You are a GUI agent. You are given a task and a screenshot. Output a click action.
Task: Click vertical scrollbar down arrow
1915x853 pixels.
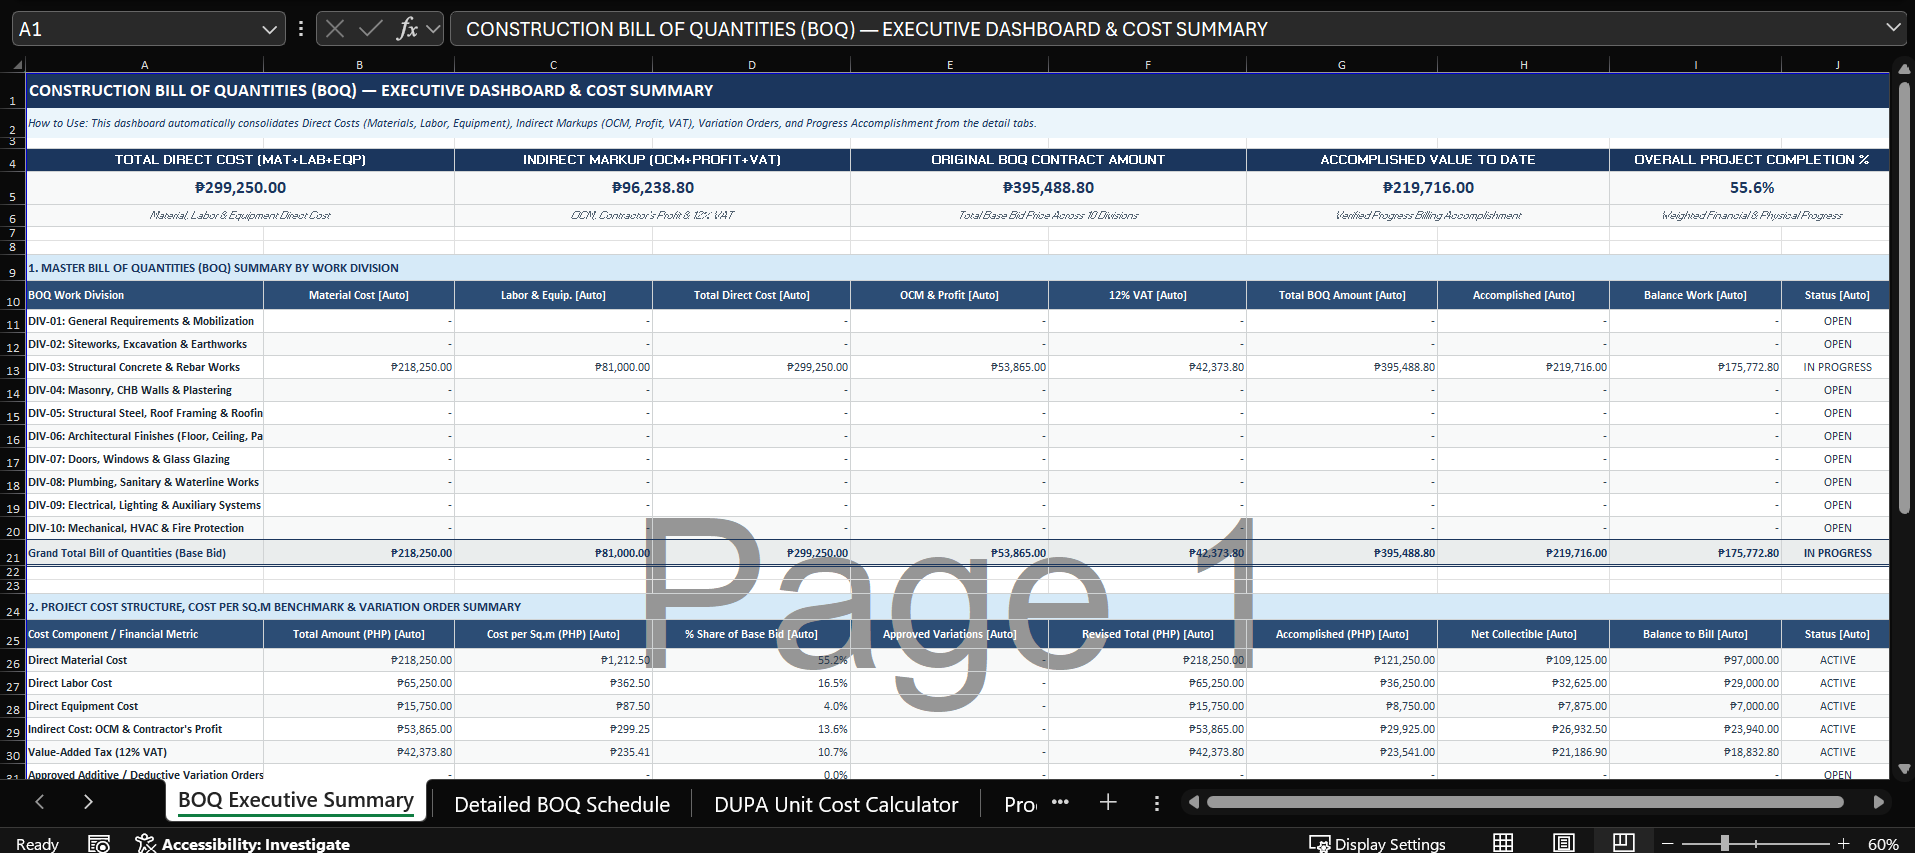pyautogui.click(x=1904, y=769)
